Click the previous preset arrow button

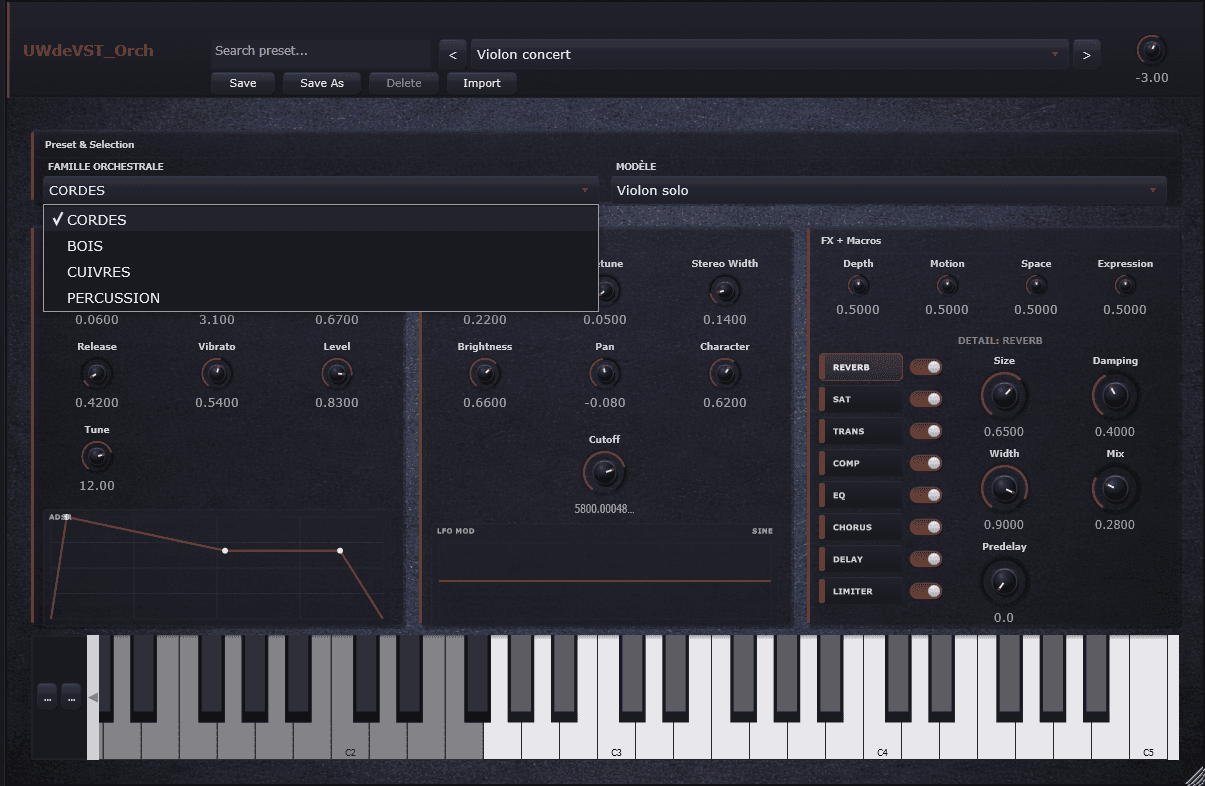point(452,54)
